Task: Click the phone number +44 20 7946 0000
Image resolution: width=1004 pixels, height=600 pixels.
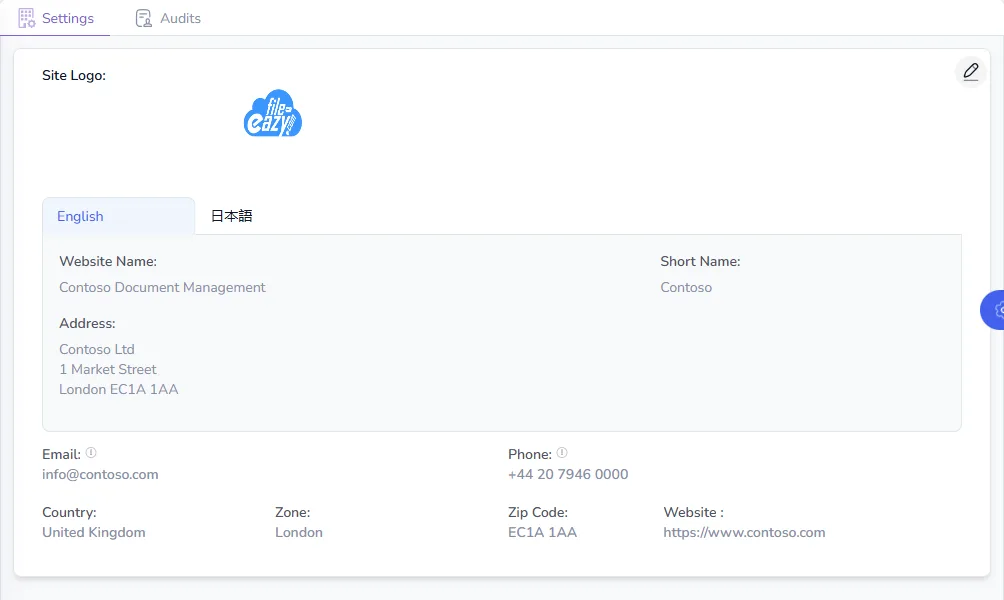Action: pos(568,474)
